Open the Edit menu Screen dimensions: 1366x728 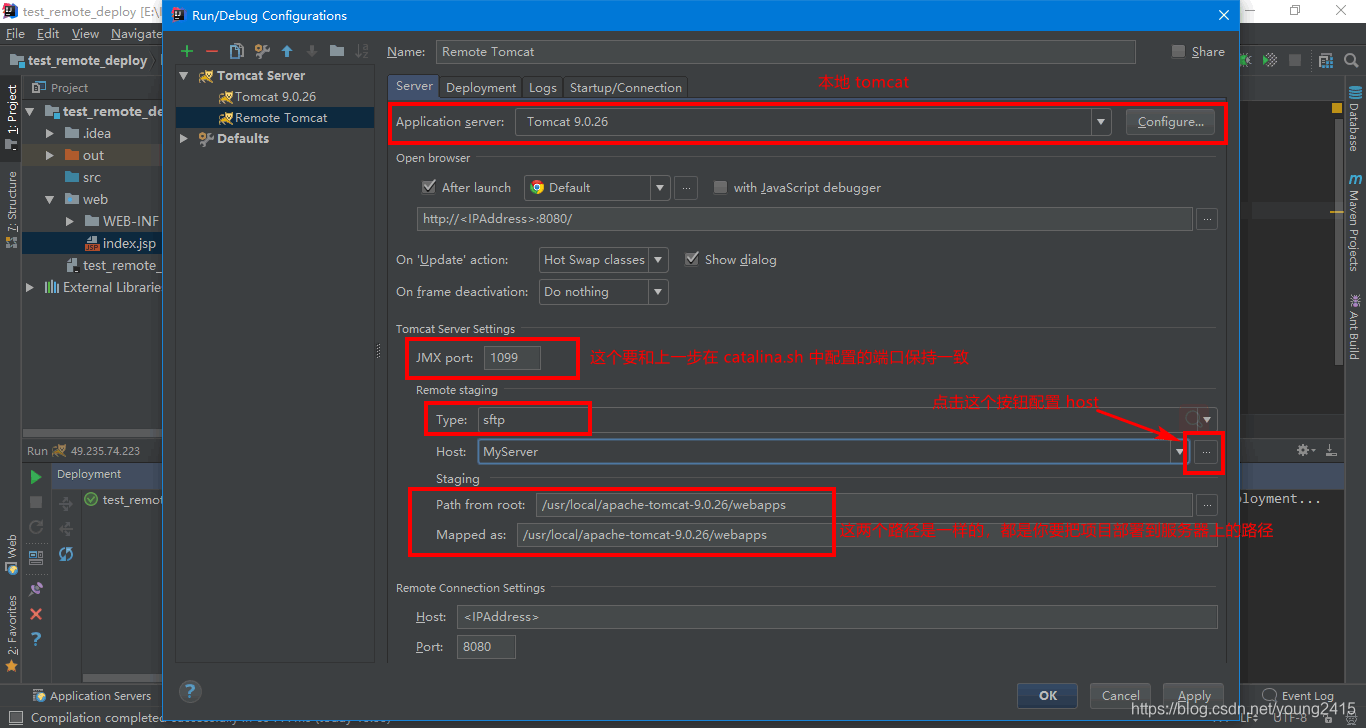click(48, 33)
